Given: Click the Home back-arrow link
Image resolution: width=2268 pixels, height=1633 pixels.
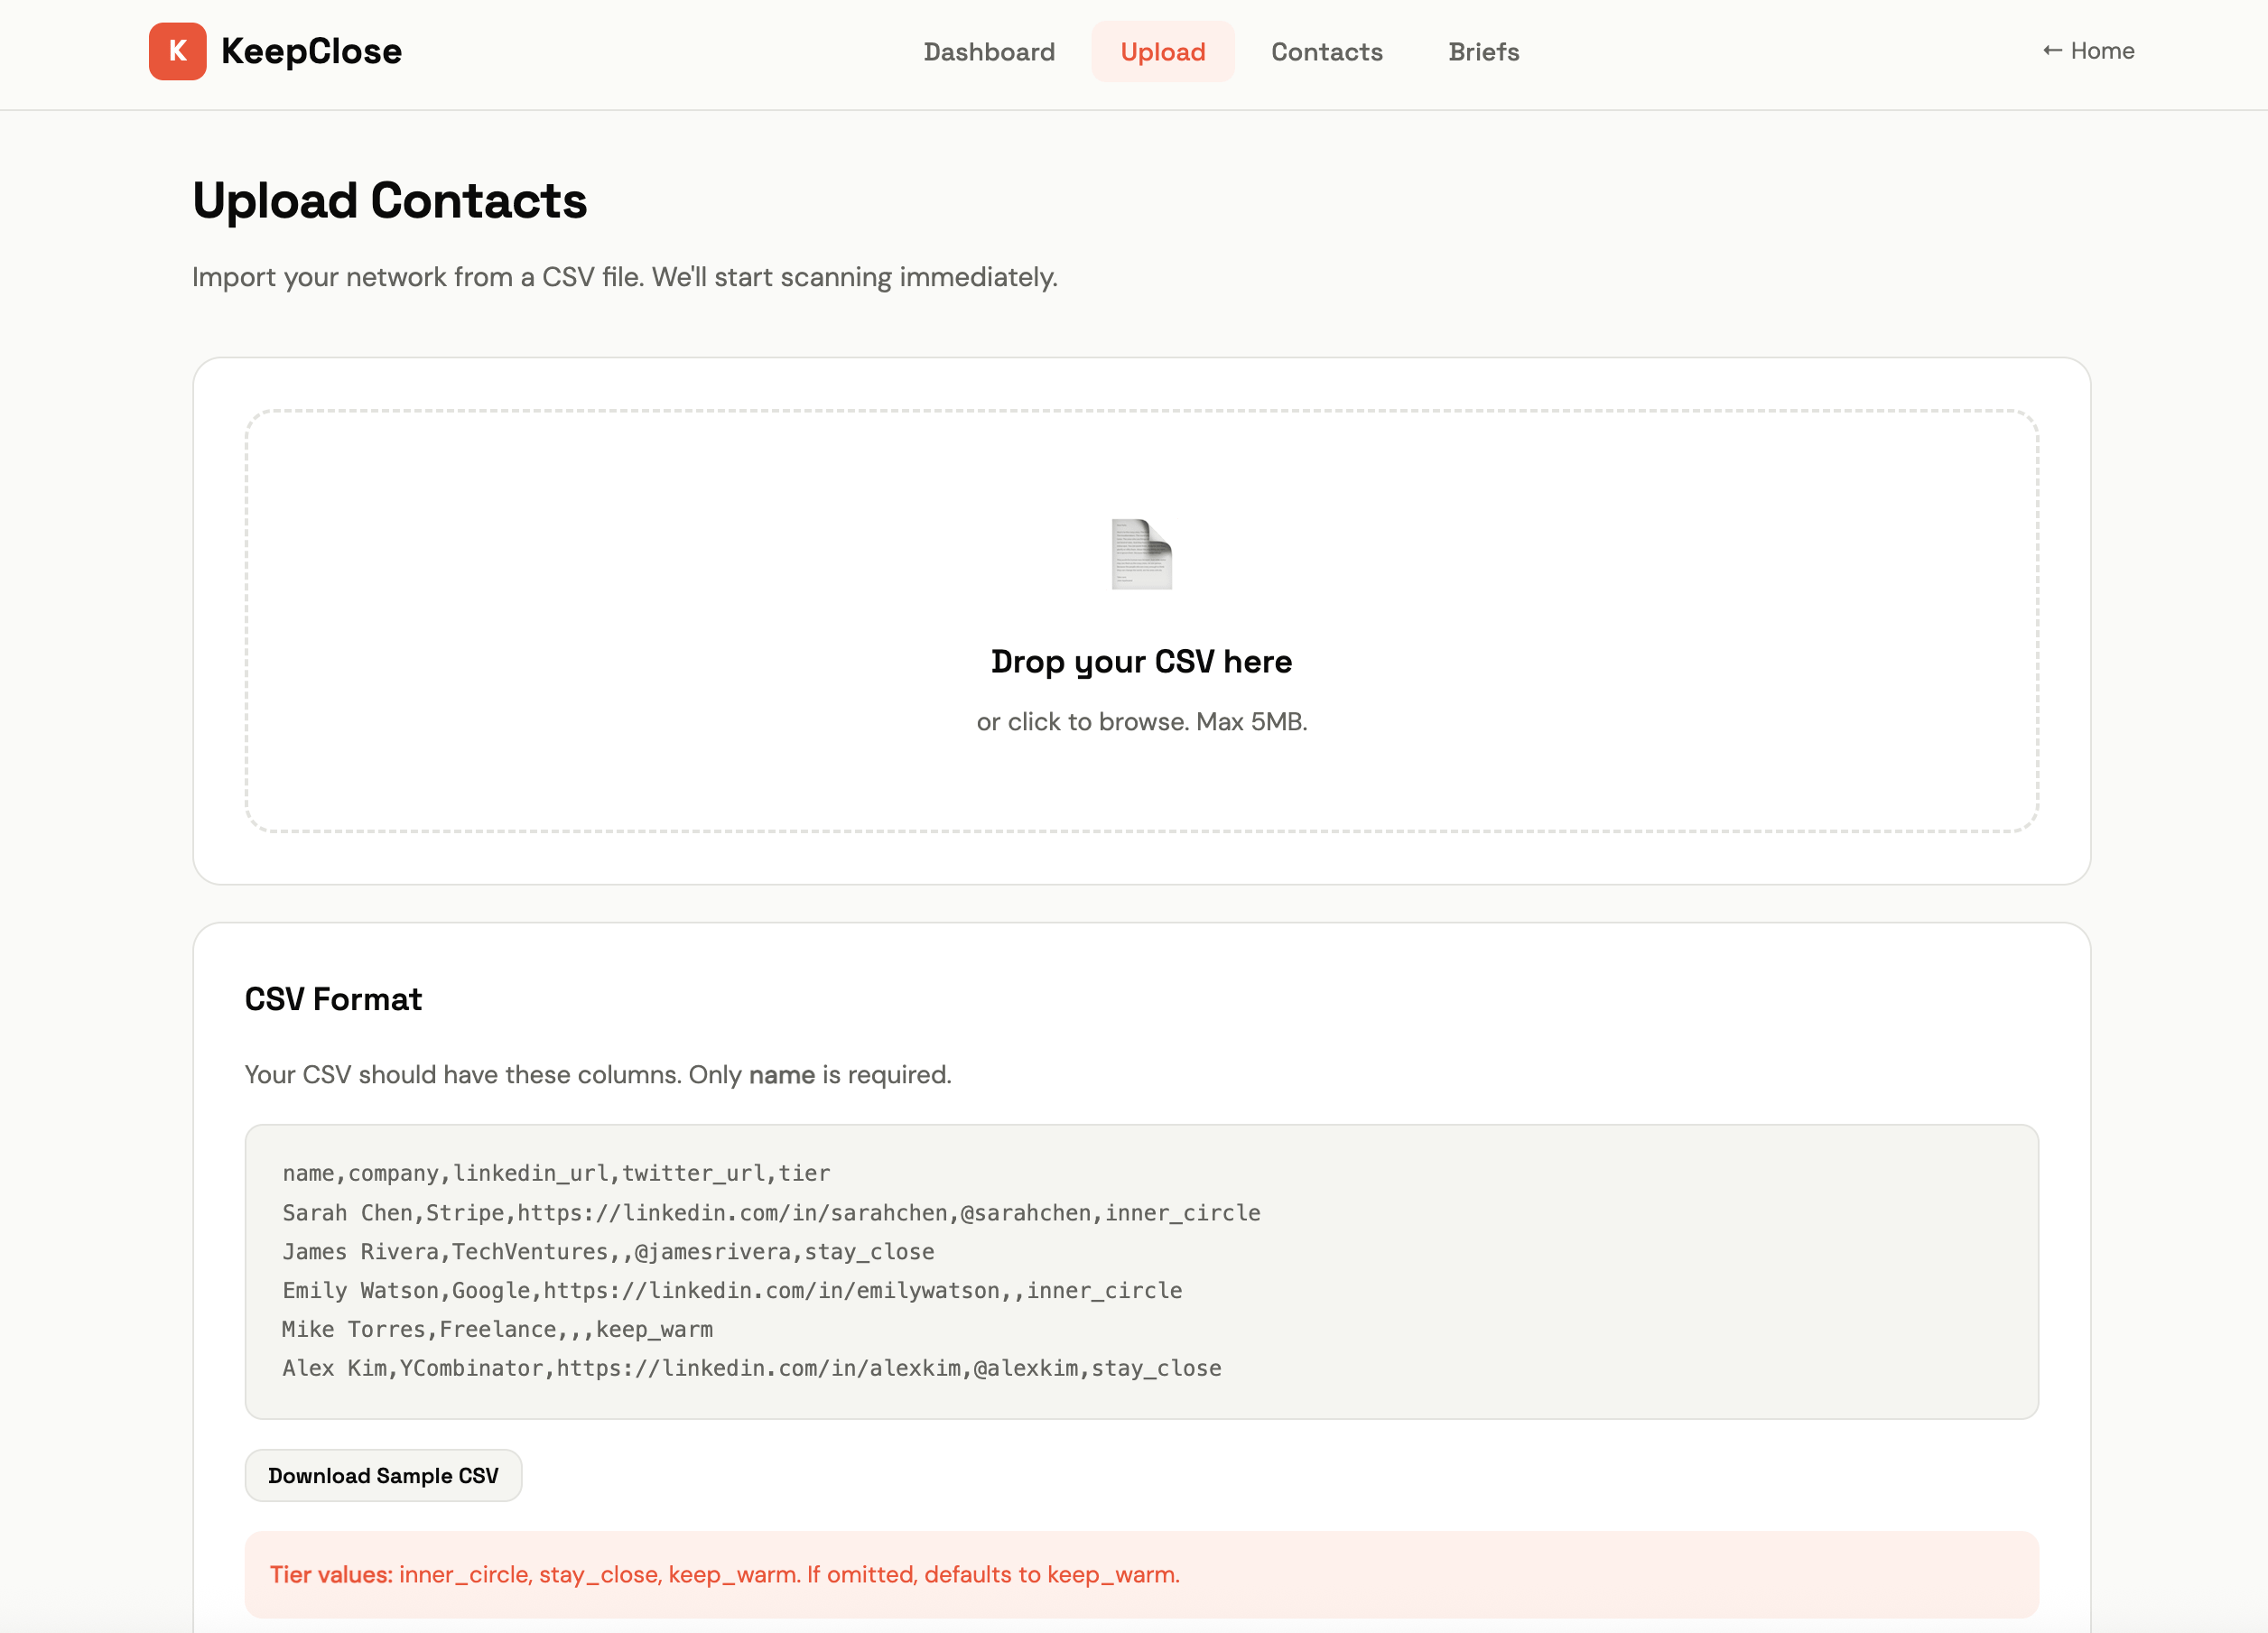Looking at the screenshot, I should pos(2087,51).
